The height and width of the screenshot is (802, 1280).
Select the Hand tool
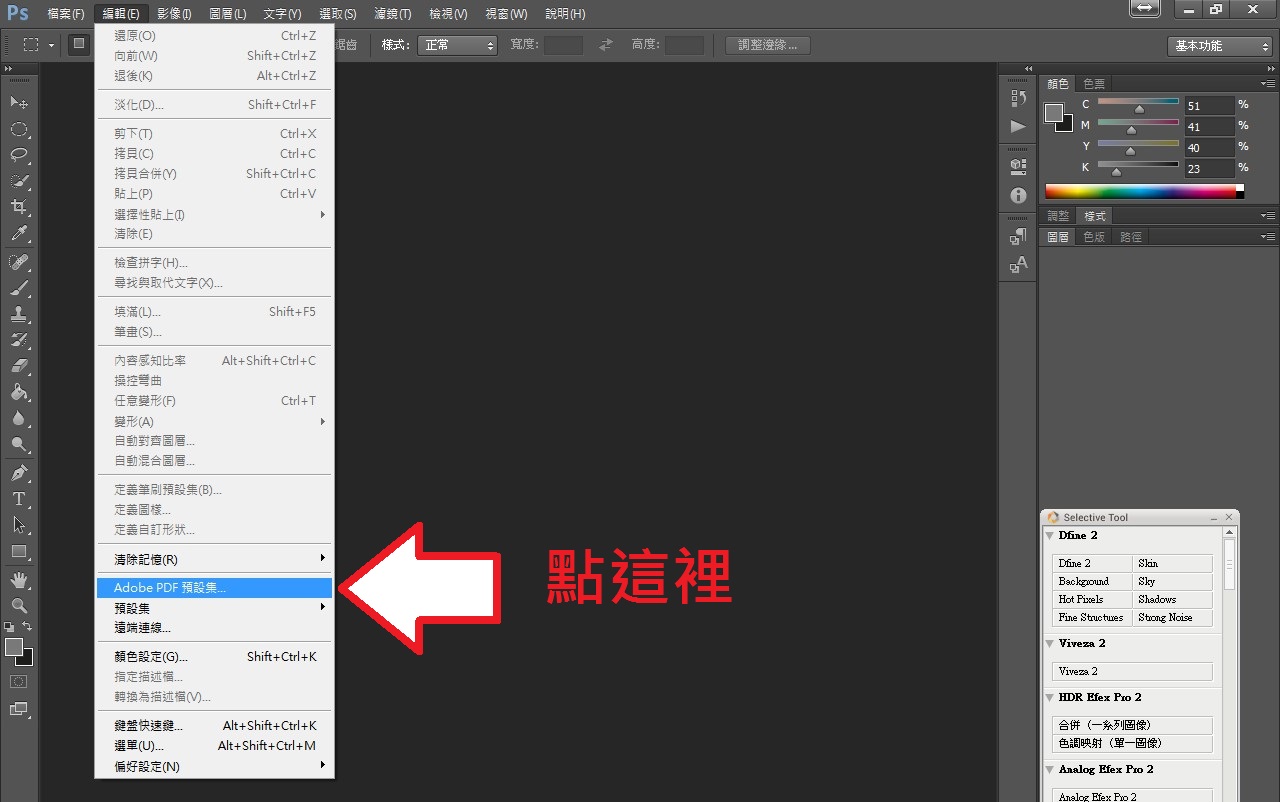19,580
